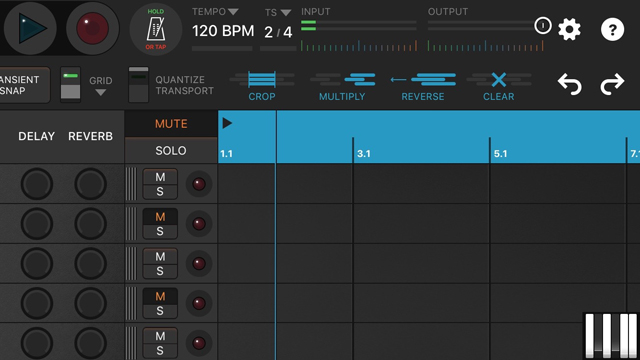Solo track five with S button

pos(160,351)
